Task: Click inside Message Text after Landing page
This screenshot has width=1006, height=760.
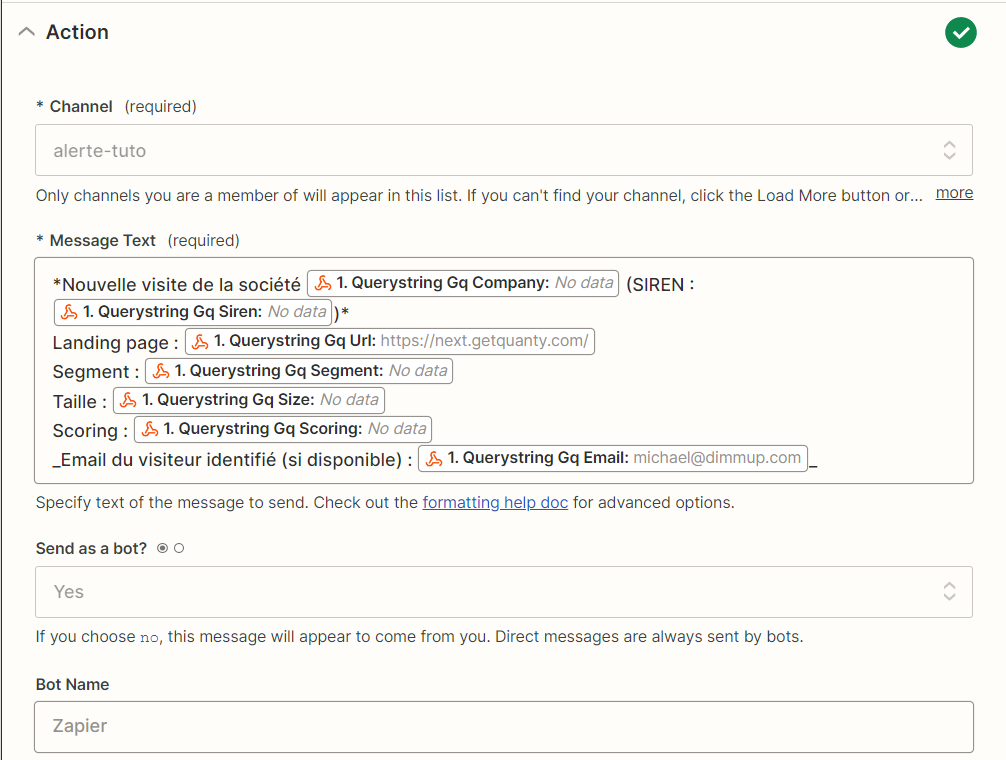Action: click(x=770, y=342)
